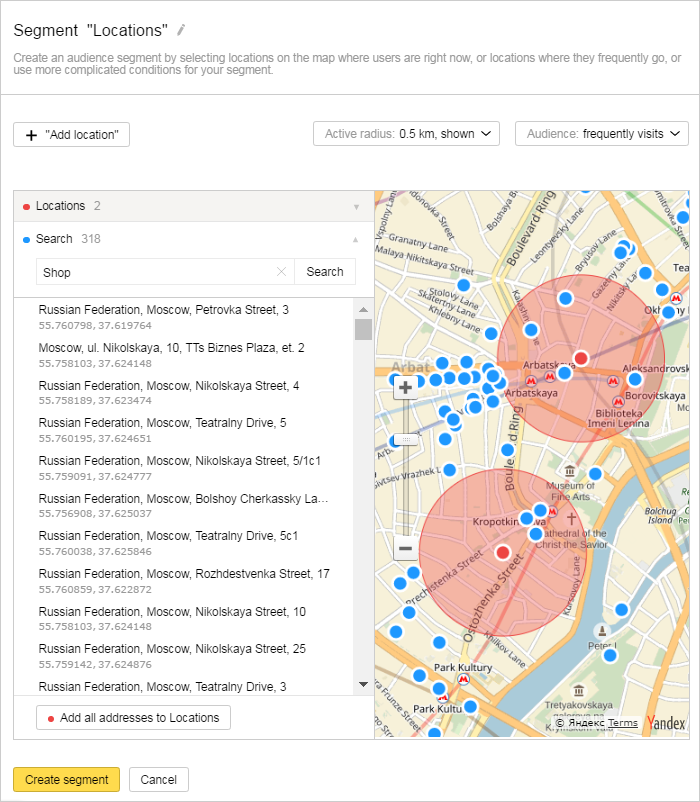The height and width of the screenshot is (802, 700).
Task: Click the pencil icon to rename segment
Action: click(181, 30)
